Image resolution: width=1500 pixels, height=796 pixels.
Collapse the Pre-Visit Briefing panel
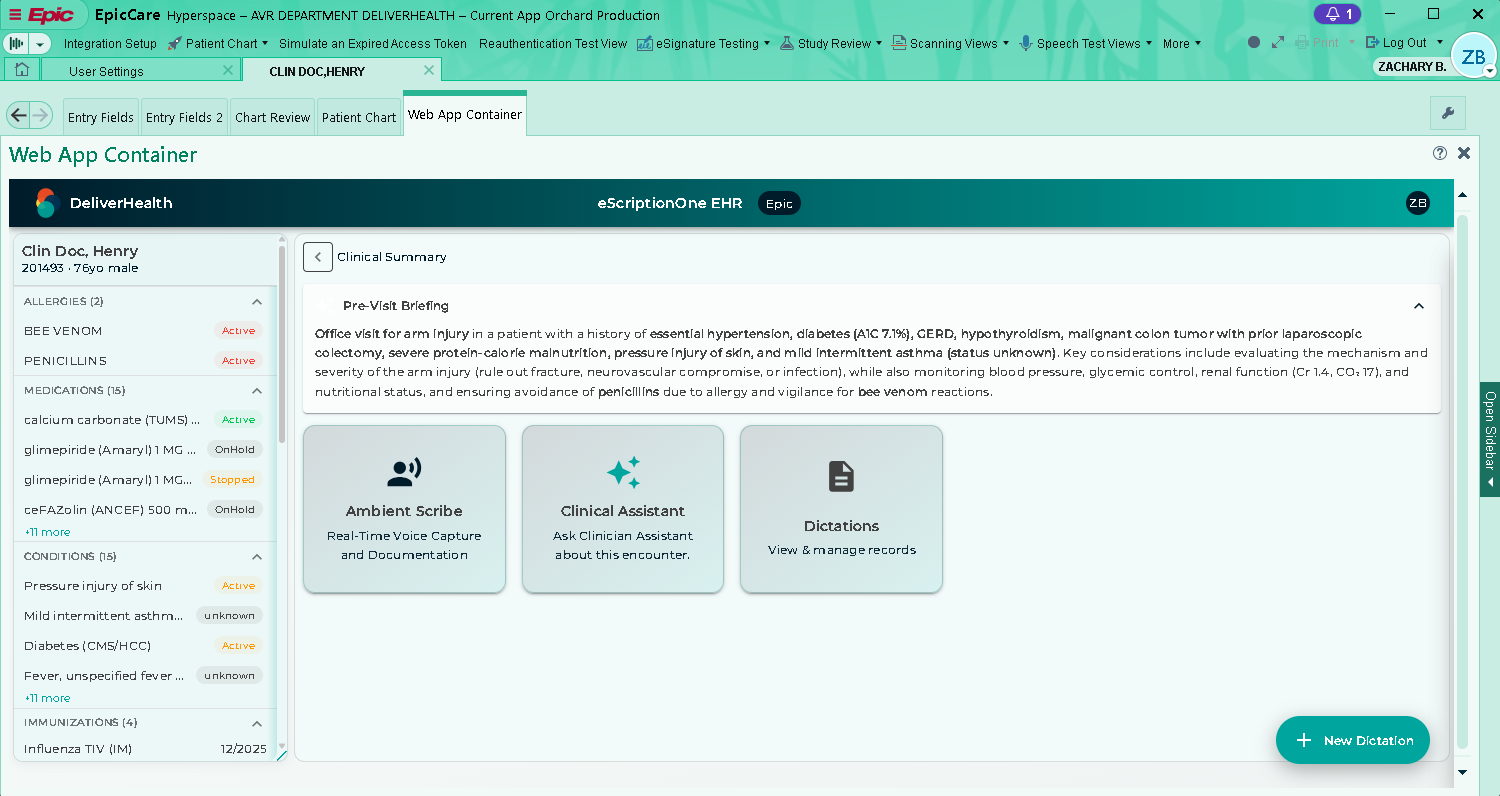point(1418,306)
